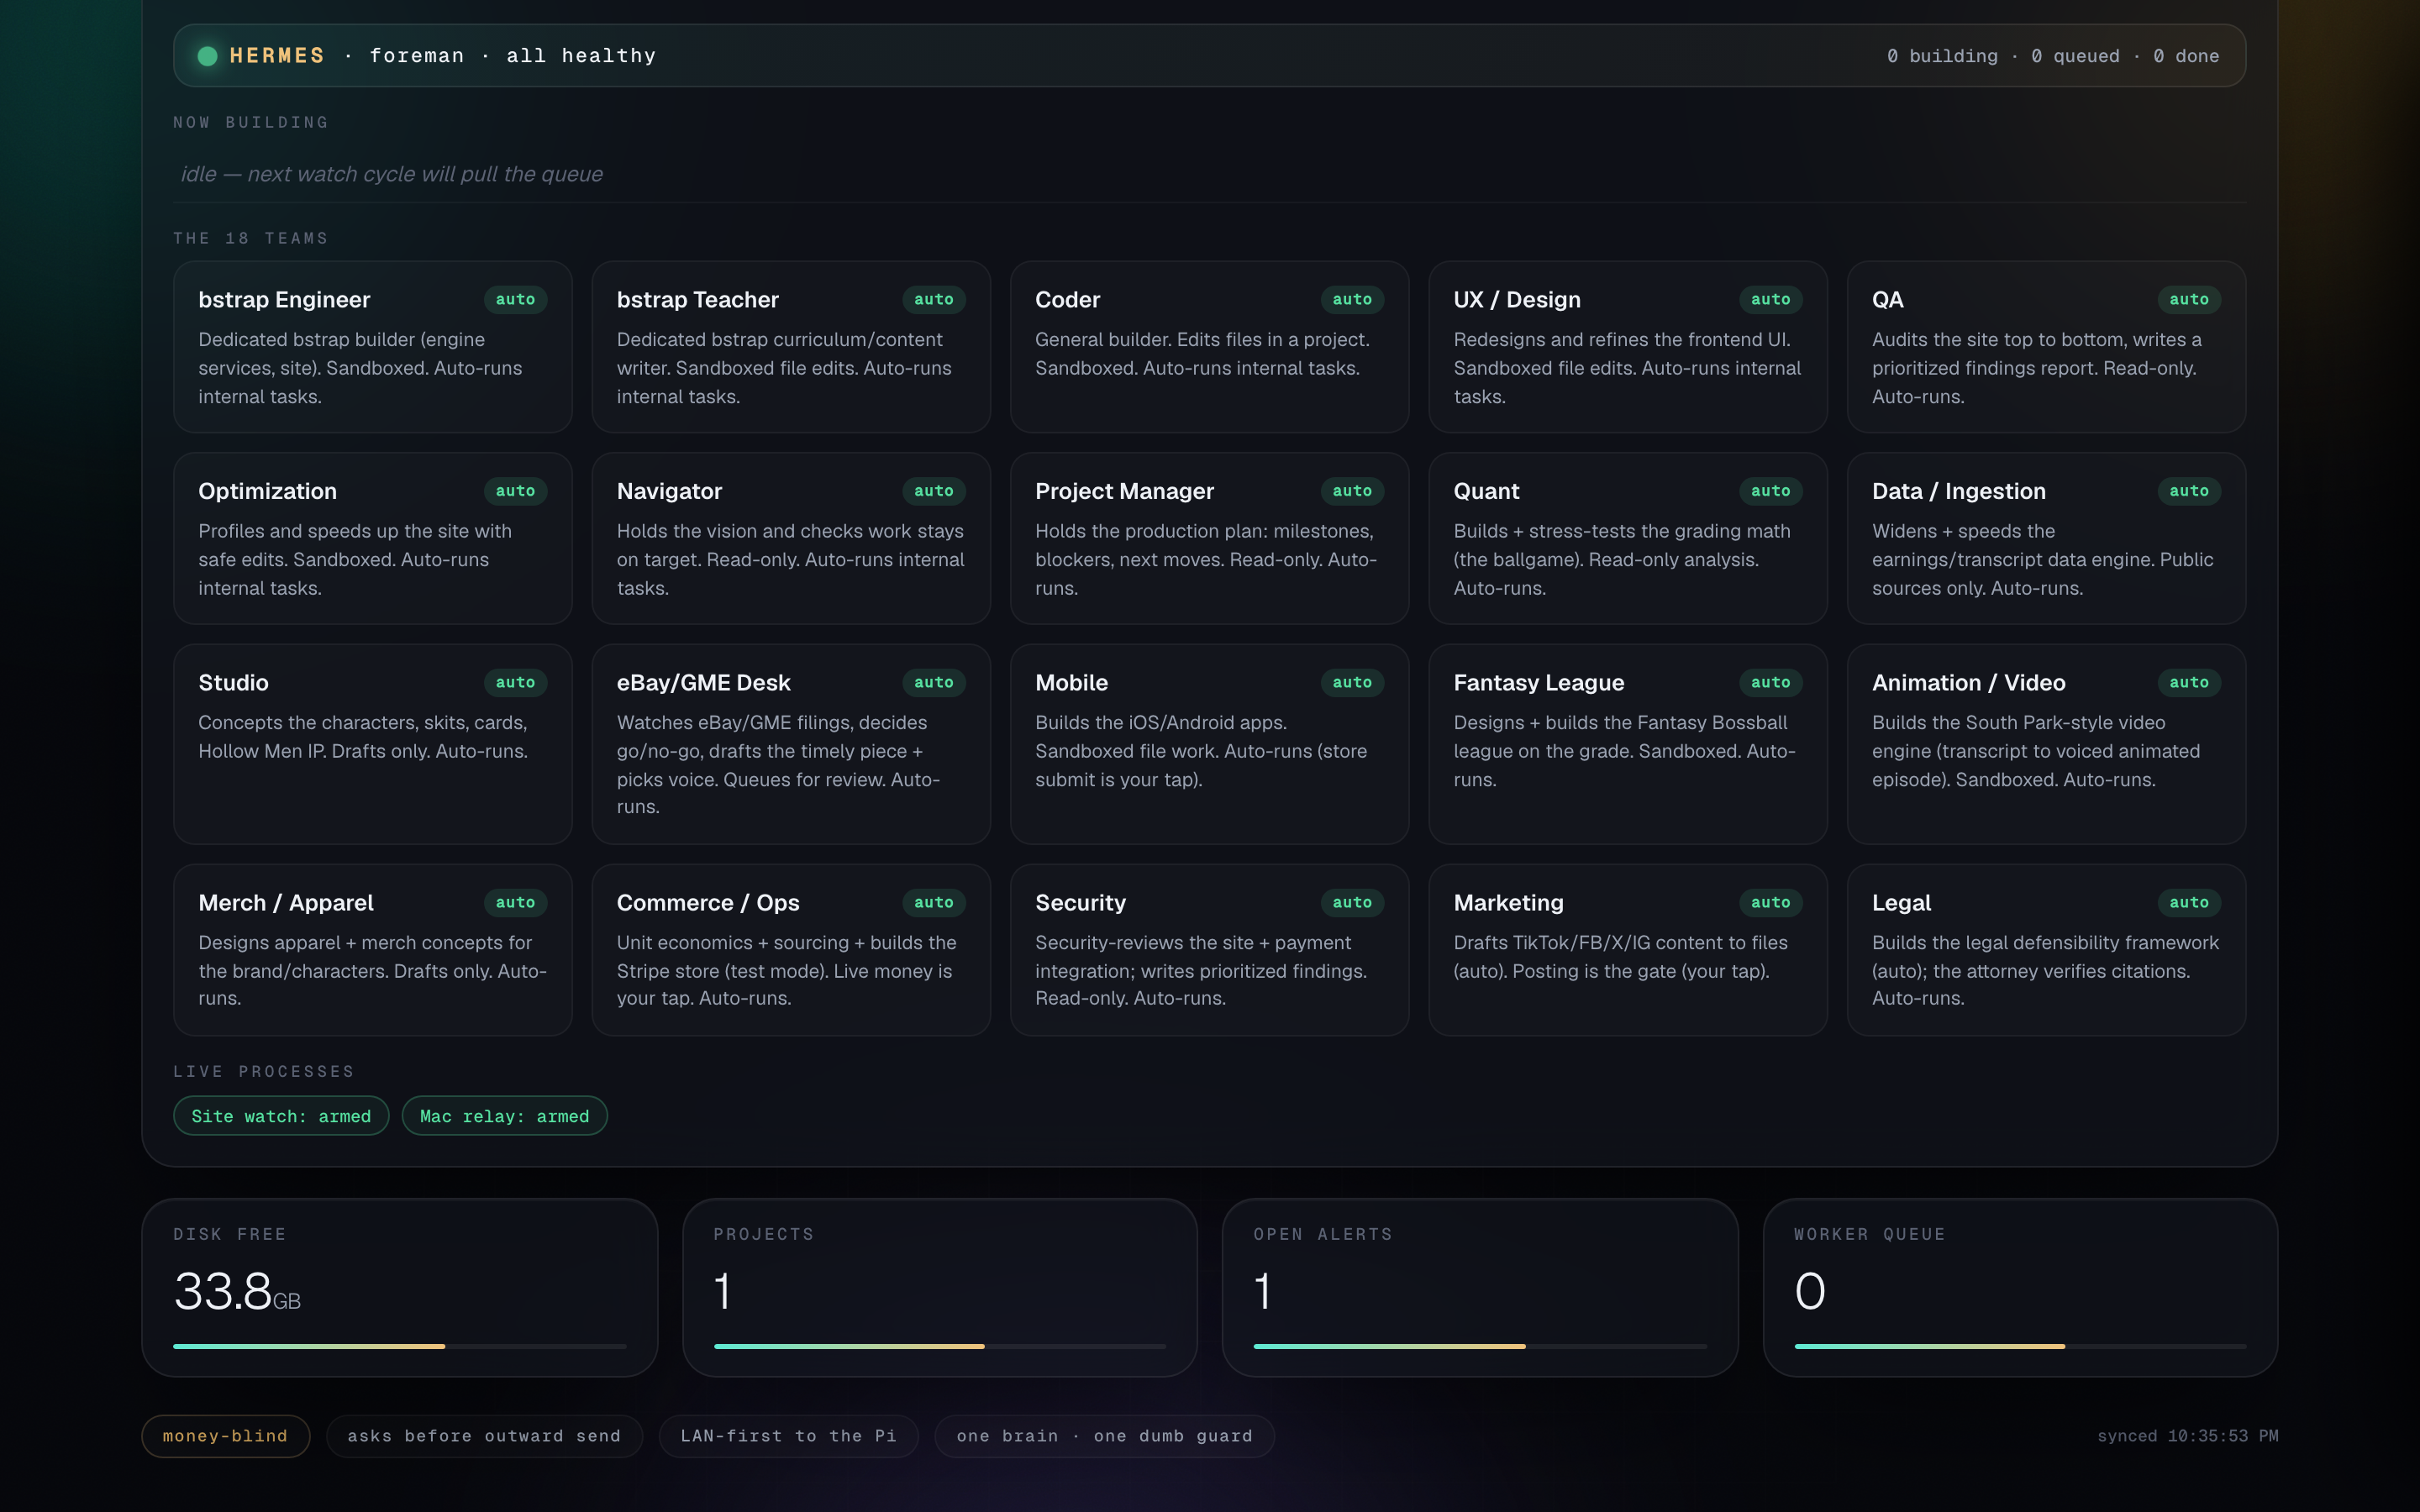Viewport: 2420px width, 1512px height.
Task: Select the eBay/GME Desk title
Action: [703, 683]
